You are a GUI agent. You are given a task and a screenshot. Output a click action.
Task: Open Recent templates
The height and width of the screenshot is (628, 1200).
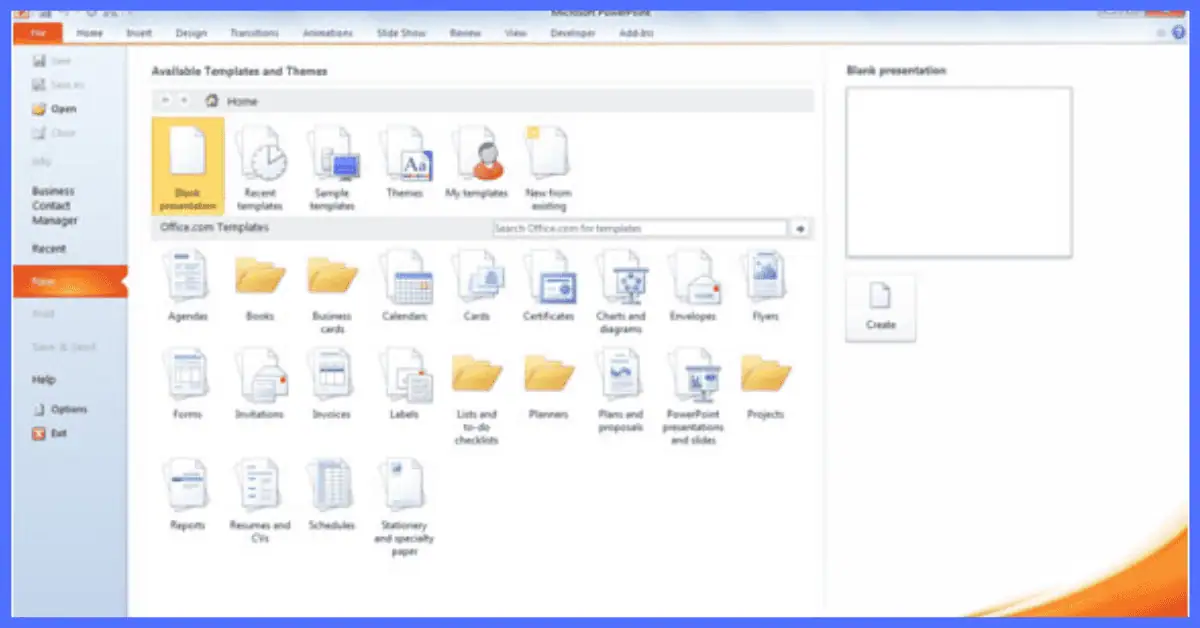point(260,167)
